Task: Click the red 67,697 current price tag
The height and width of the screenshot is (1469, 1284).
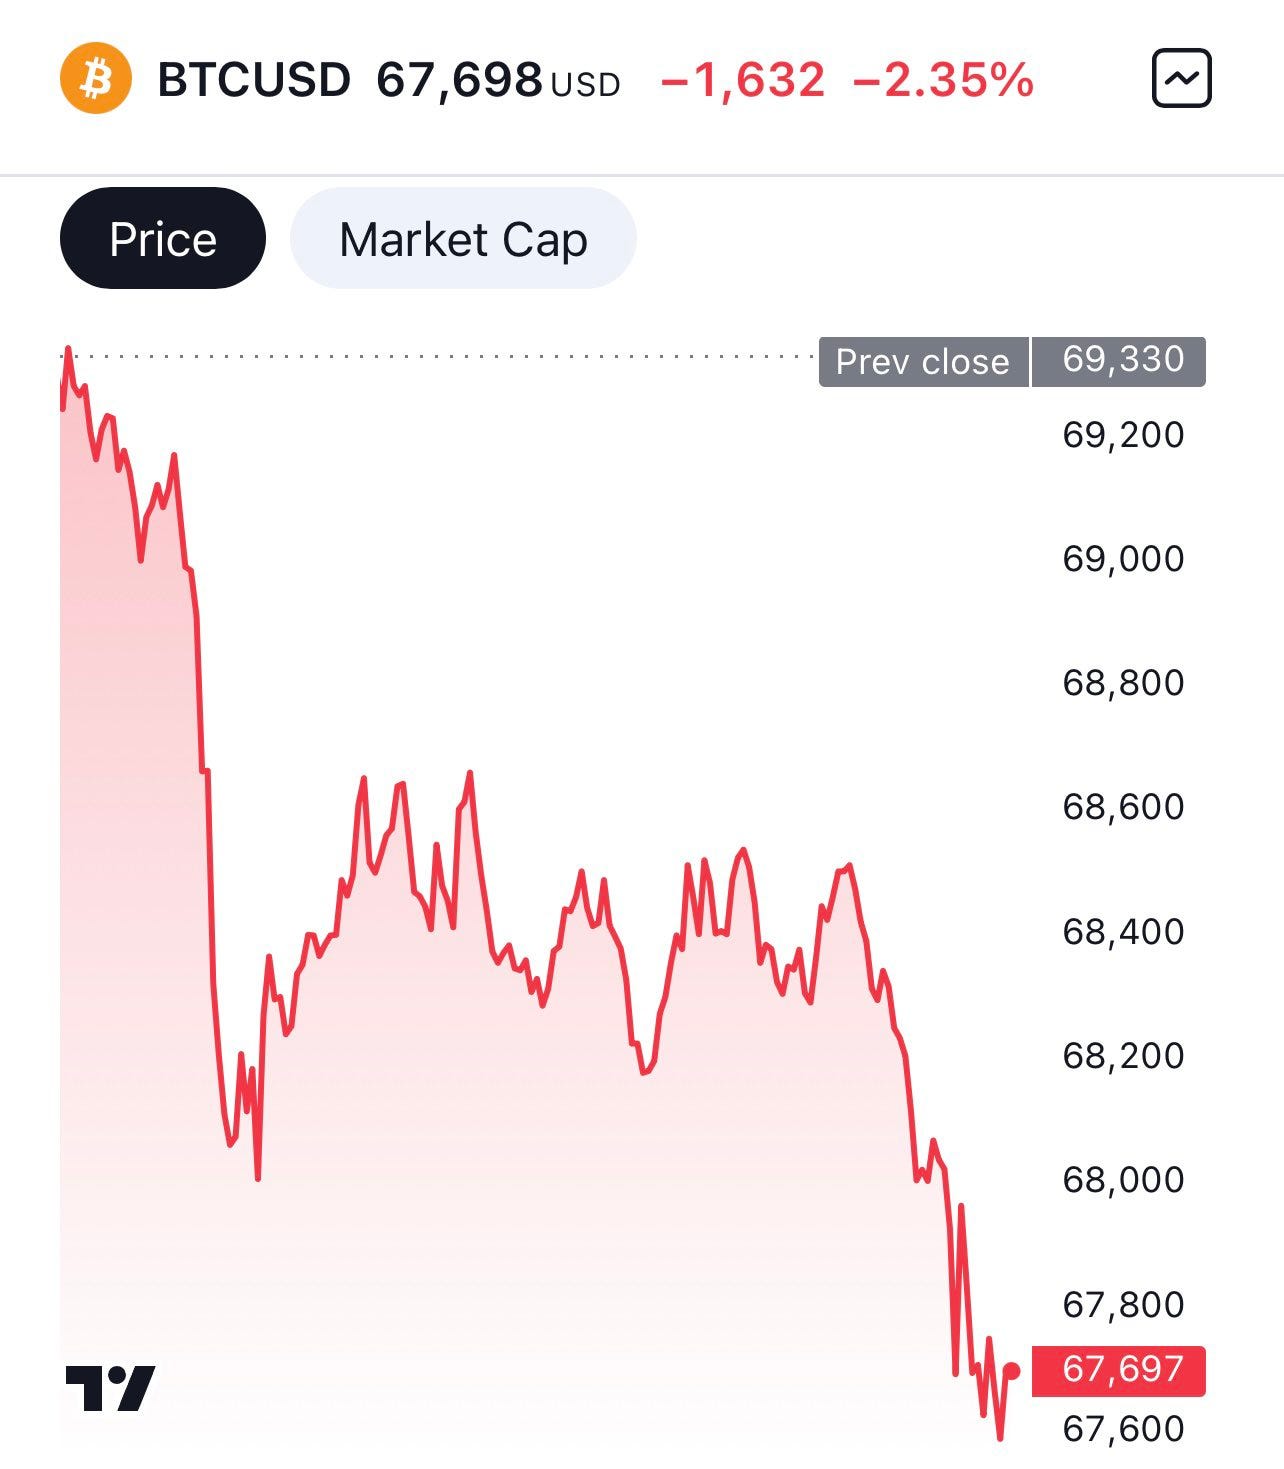Action: point(1120,1369)
